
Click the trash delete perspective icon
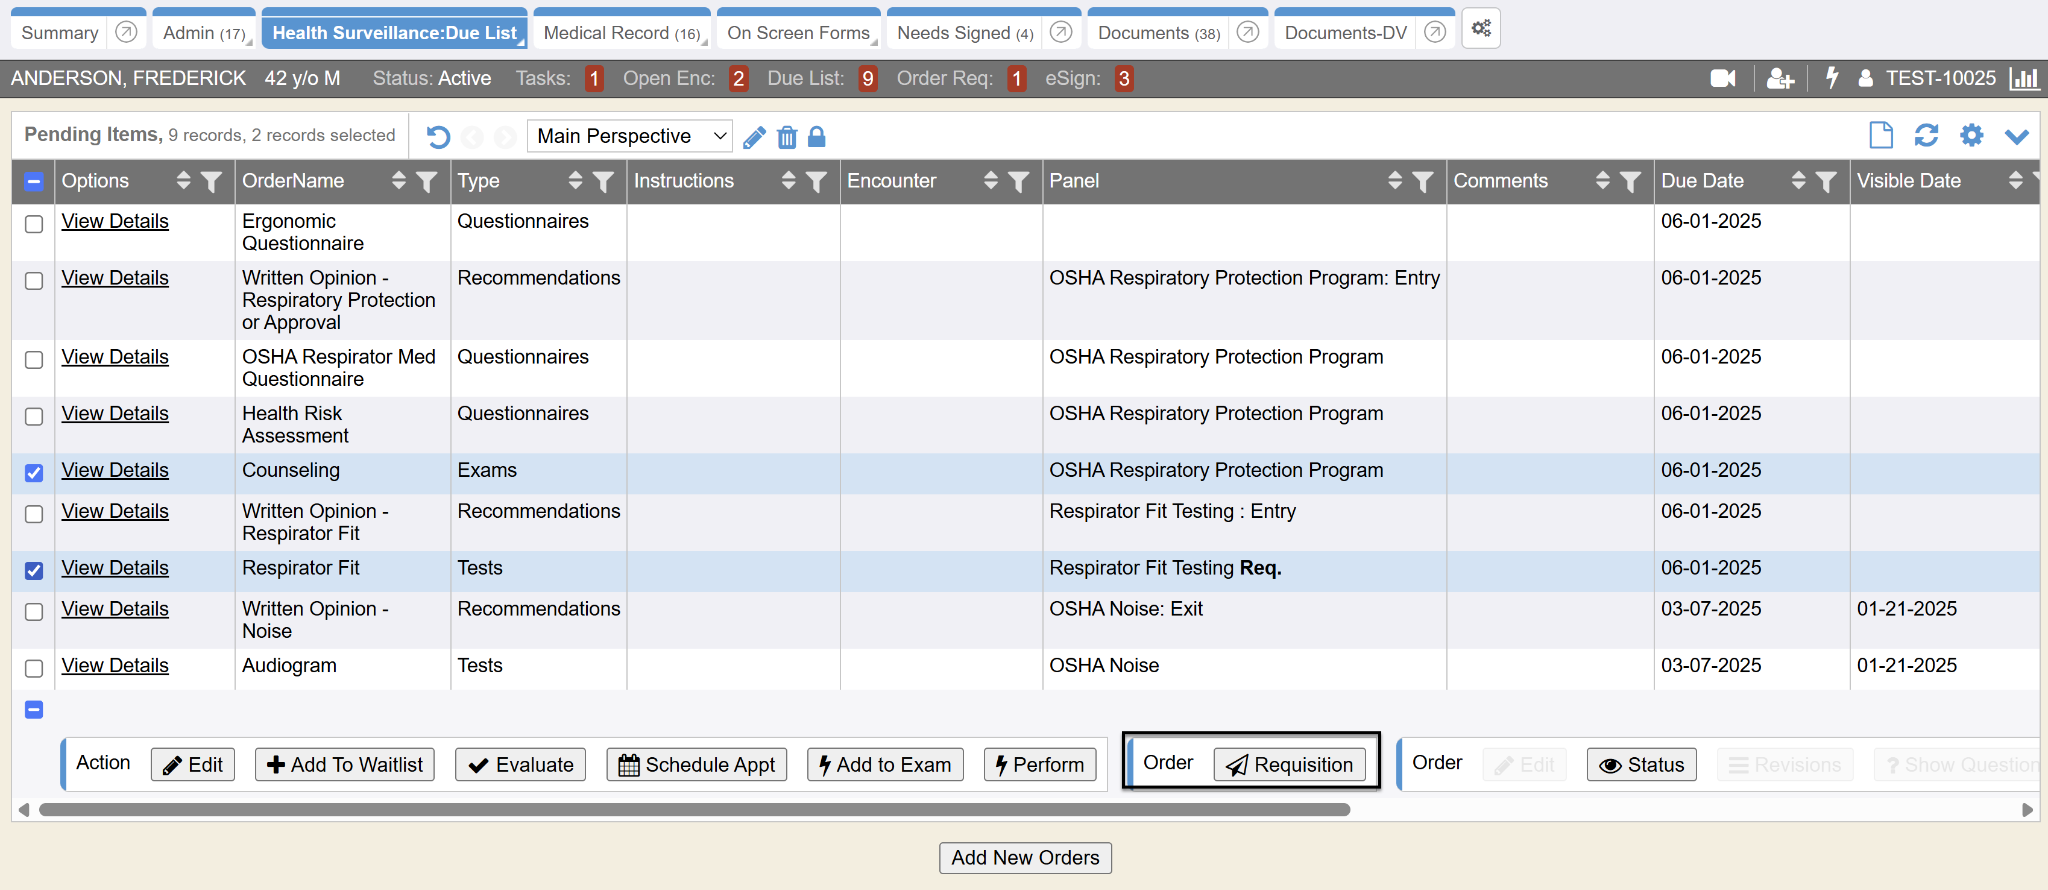(787, 137)
